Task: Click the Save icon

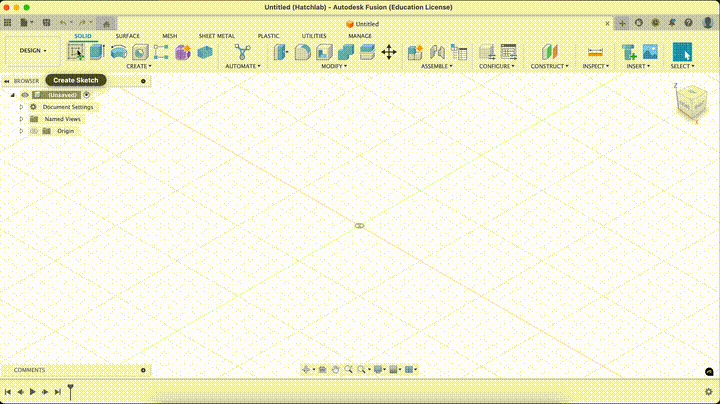Action: 46,22
